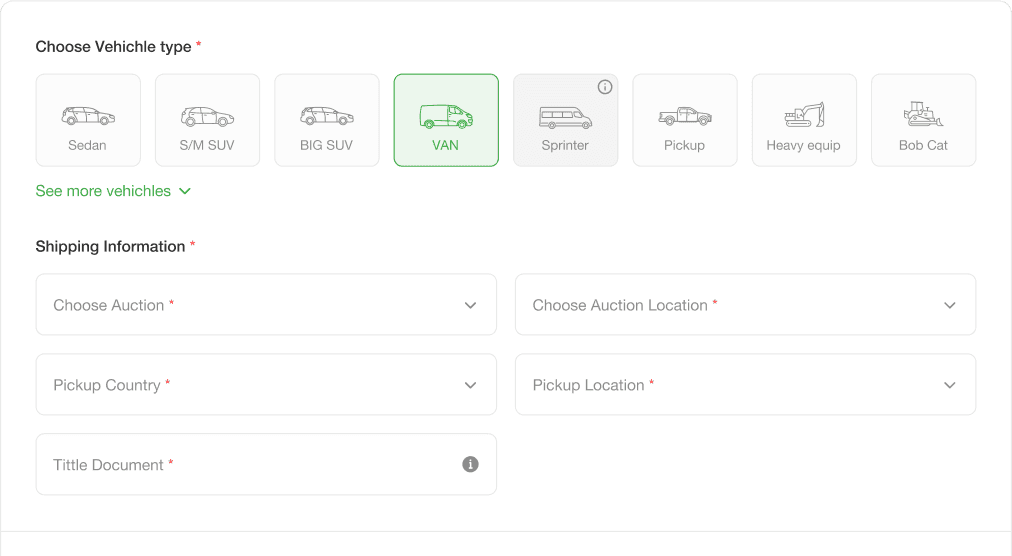Click the pickup truck icon

tap(685, 116)
